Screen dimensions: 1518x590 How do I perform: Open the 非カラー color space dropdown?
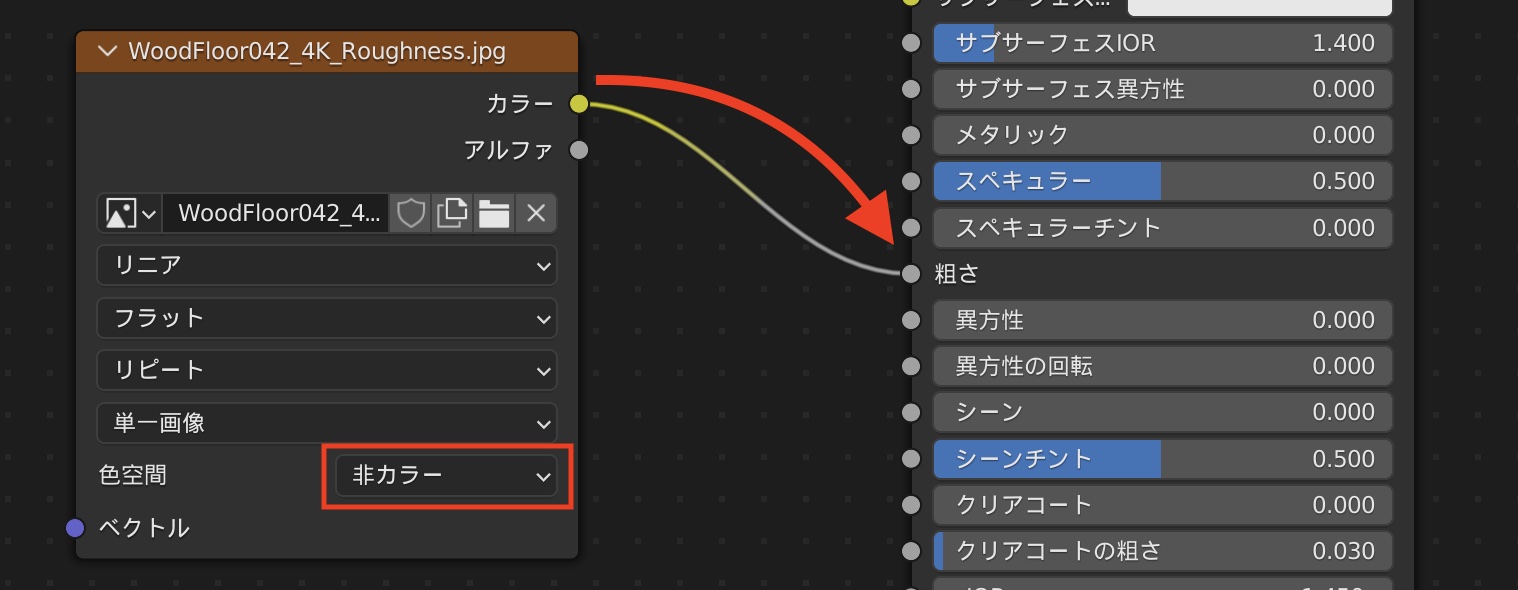click(x=446, y=476)
